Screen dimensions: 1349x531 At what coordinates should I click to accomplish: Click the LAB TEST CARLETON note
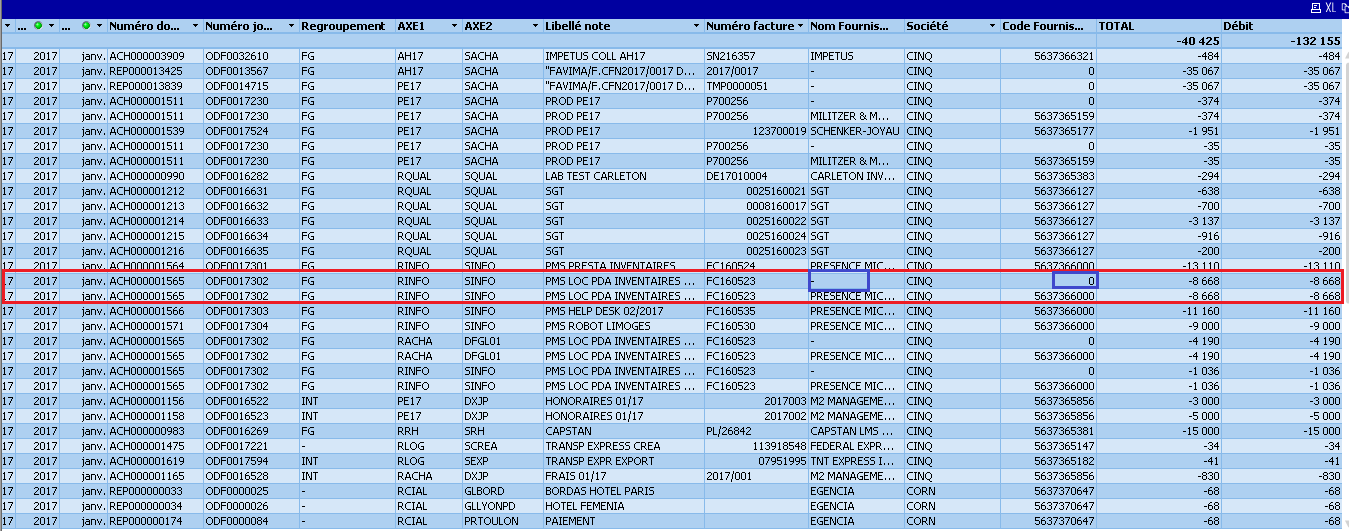tap(596, 176)
